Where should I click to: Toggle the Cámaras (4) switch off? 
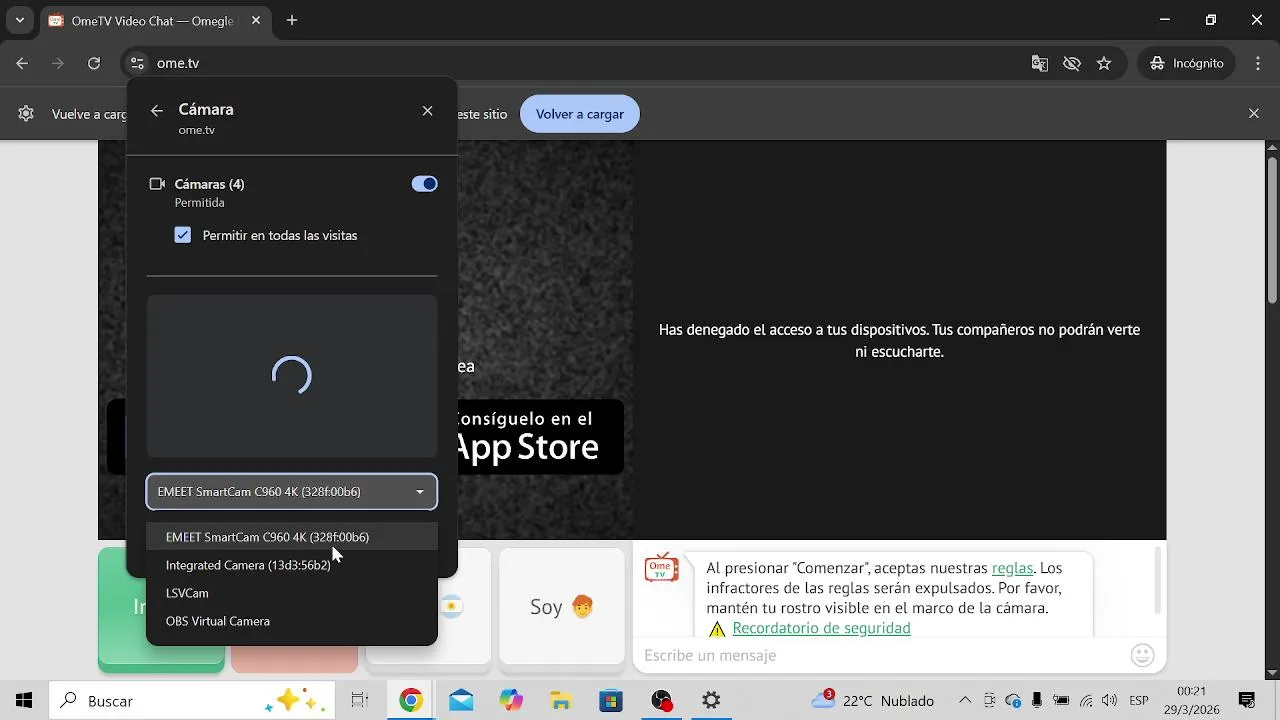[424, 184]
